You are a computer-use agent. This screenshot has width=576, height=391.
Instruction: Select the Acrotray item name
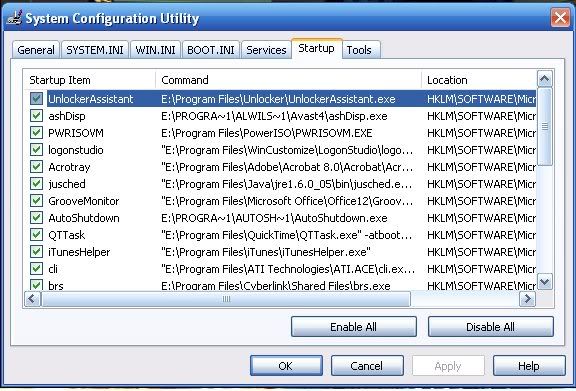[69, 167]
